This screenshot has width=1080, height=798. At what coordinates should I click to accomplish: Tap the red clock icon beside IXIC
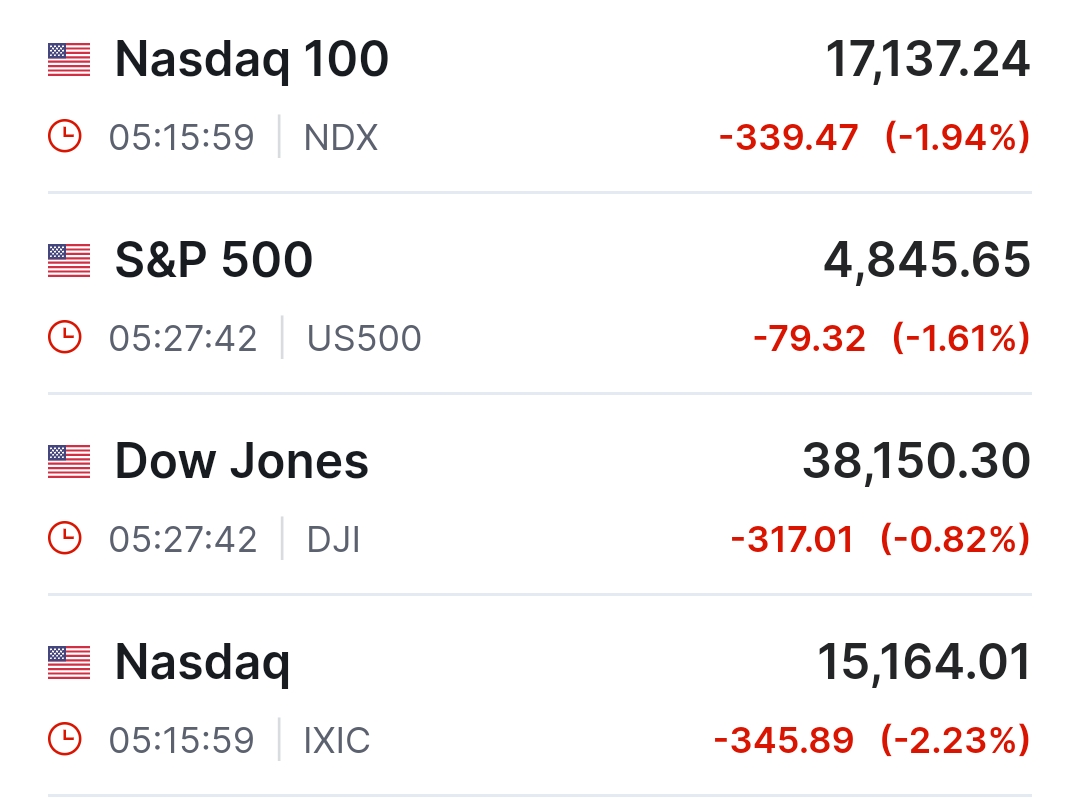[x=64, y=740]
